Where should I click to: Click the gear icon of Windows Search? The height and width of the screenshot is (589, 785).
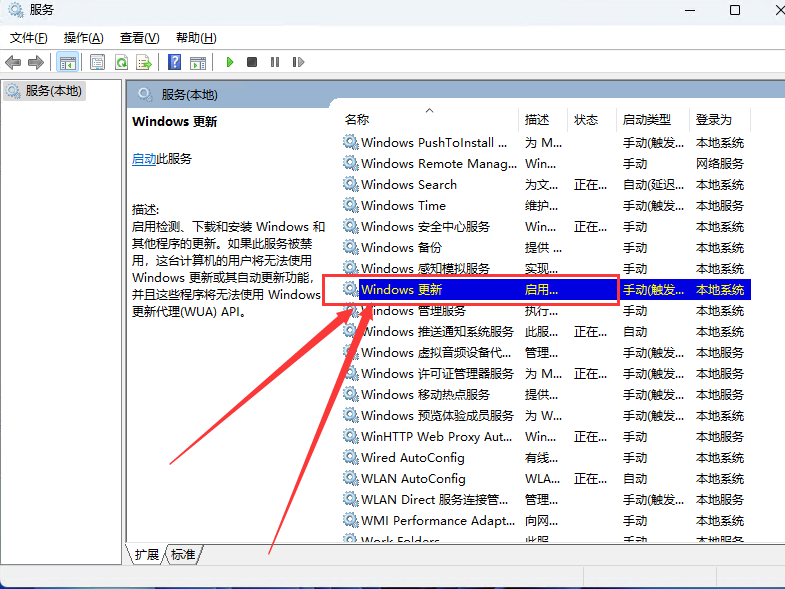[x=350, y=184]
